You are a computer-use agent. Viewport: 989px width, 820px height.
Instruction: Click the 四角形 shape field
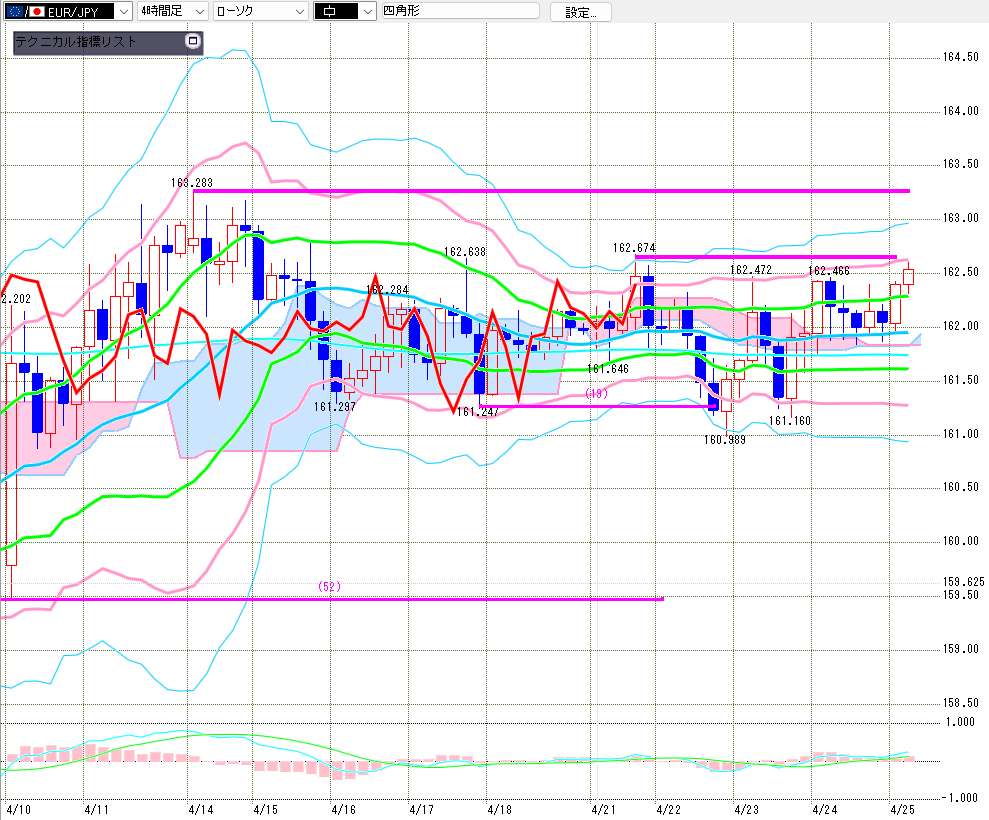(460, 11)
